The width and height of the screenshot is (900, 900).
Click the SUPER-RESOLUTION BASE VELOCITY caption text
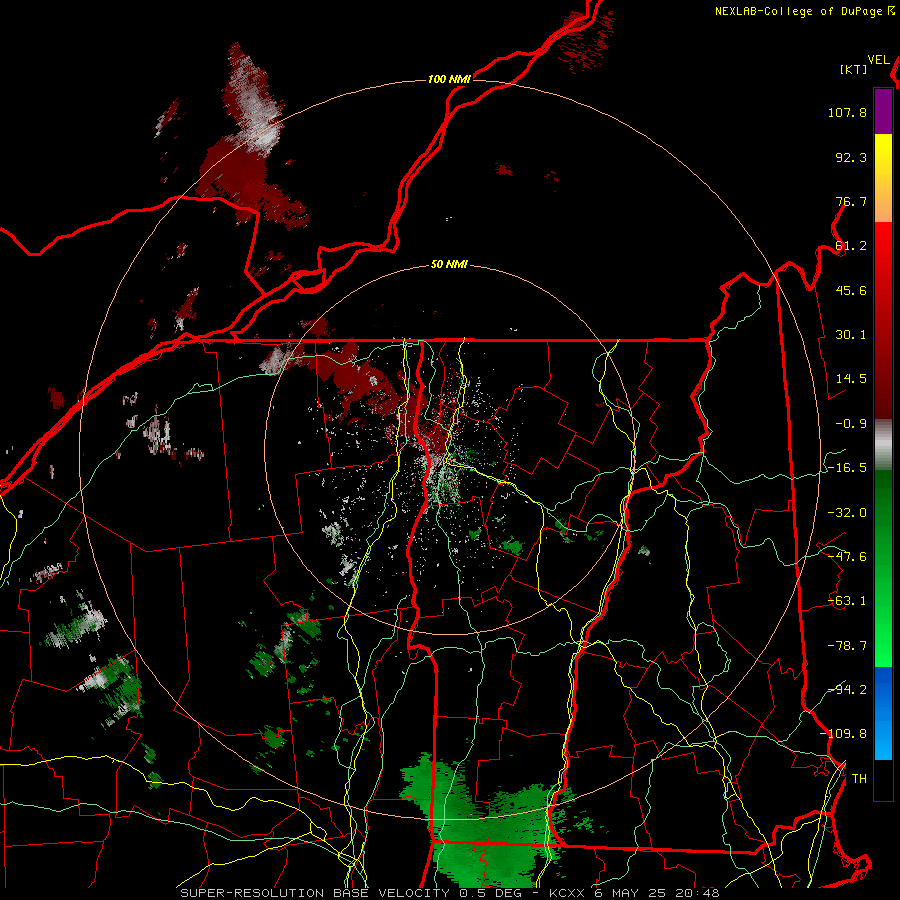click(x=315, y=893)
